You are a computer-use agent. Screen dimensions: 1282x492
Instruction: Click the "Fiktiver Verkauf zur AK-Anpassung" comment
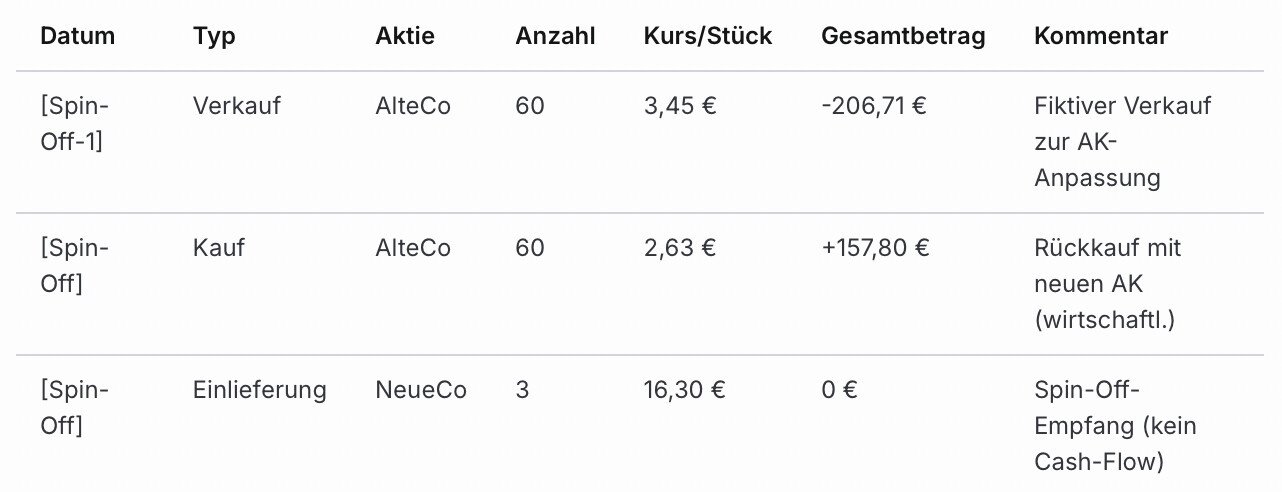[1122, 142]
